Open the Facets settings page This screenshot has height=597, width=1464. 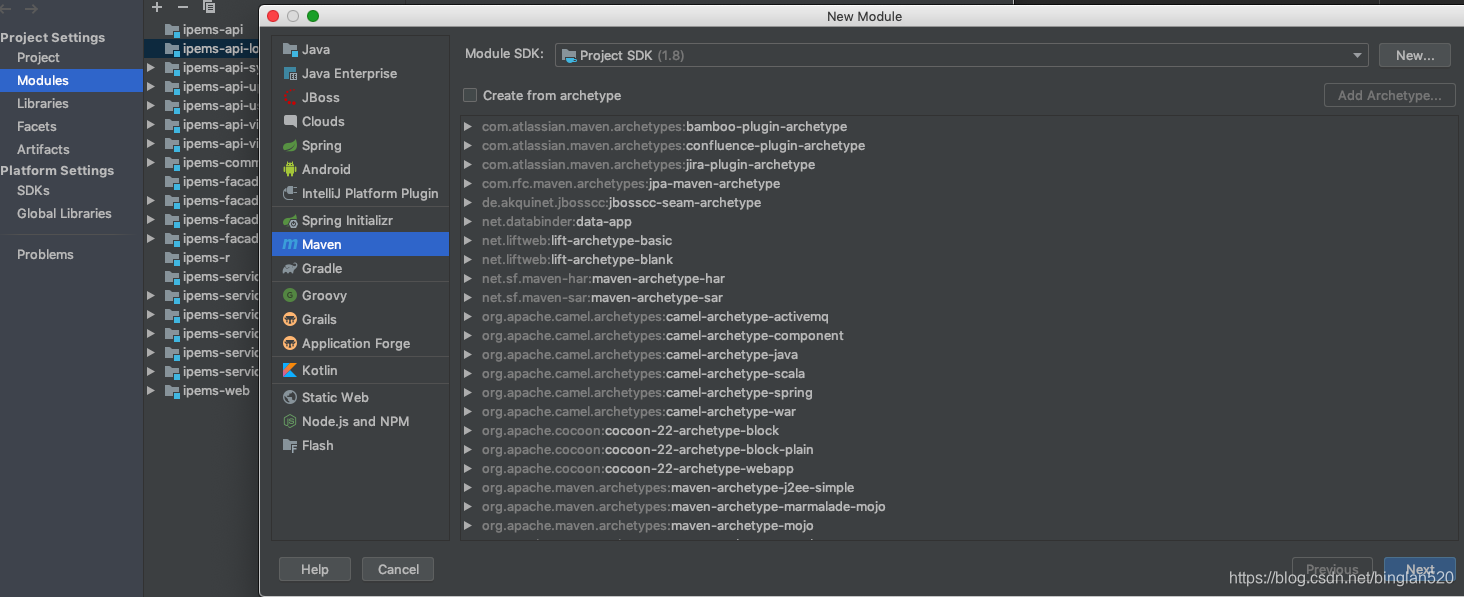pyautogui.click(x=37, y=126)
